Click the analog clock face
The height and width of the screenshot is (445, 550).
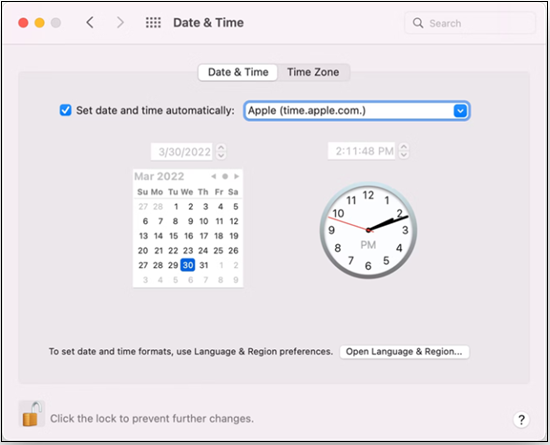click(x=368, y=230)
